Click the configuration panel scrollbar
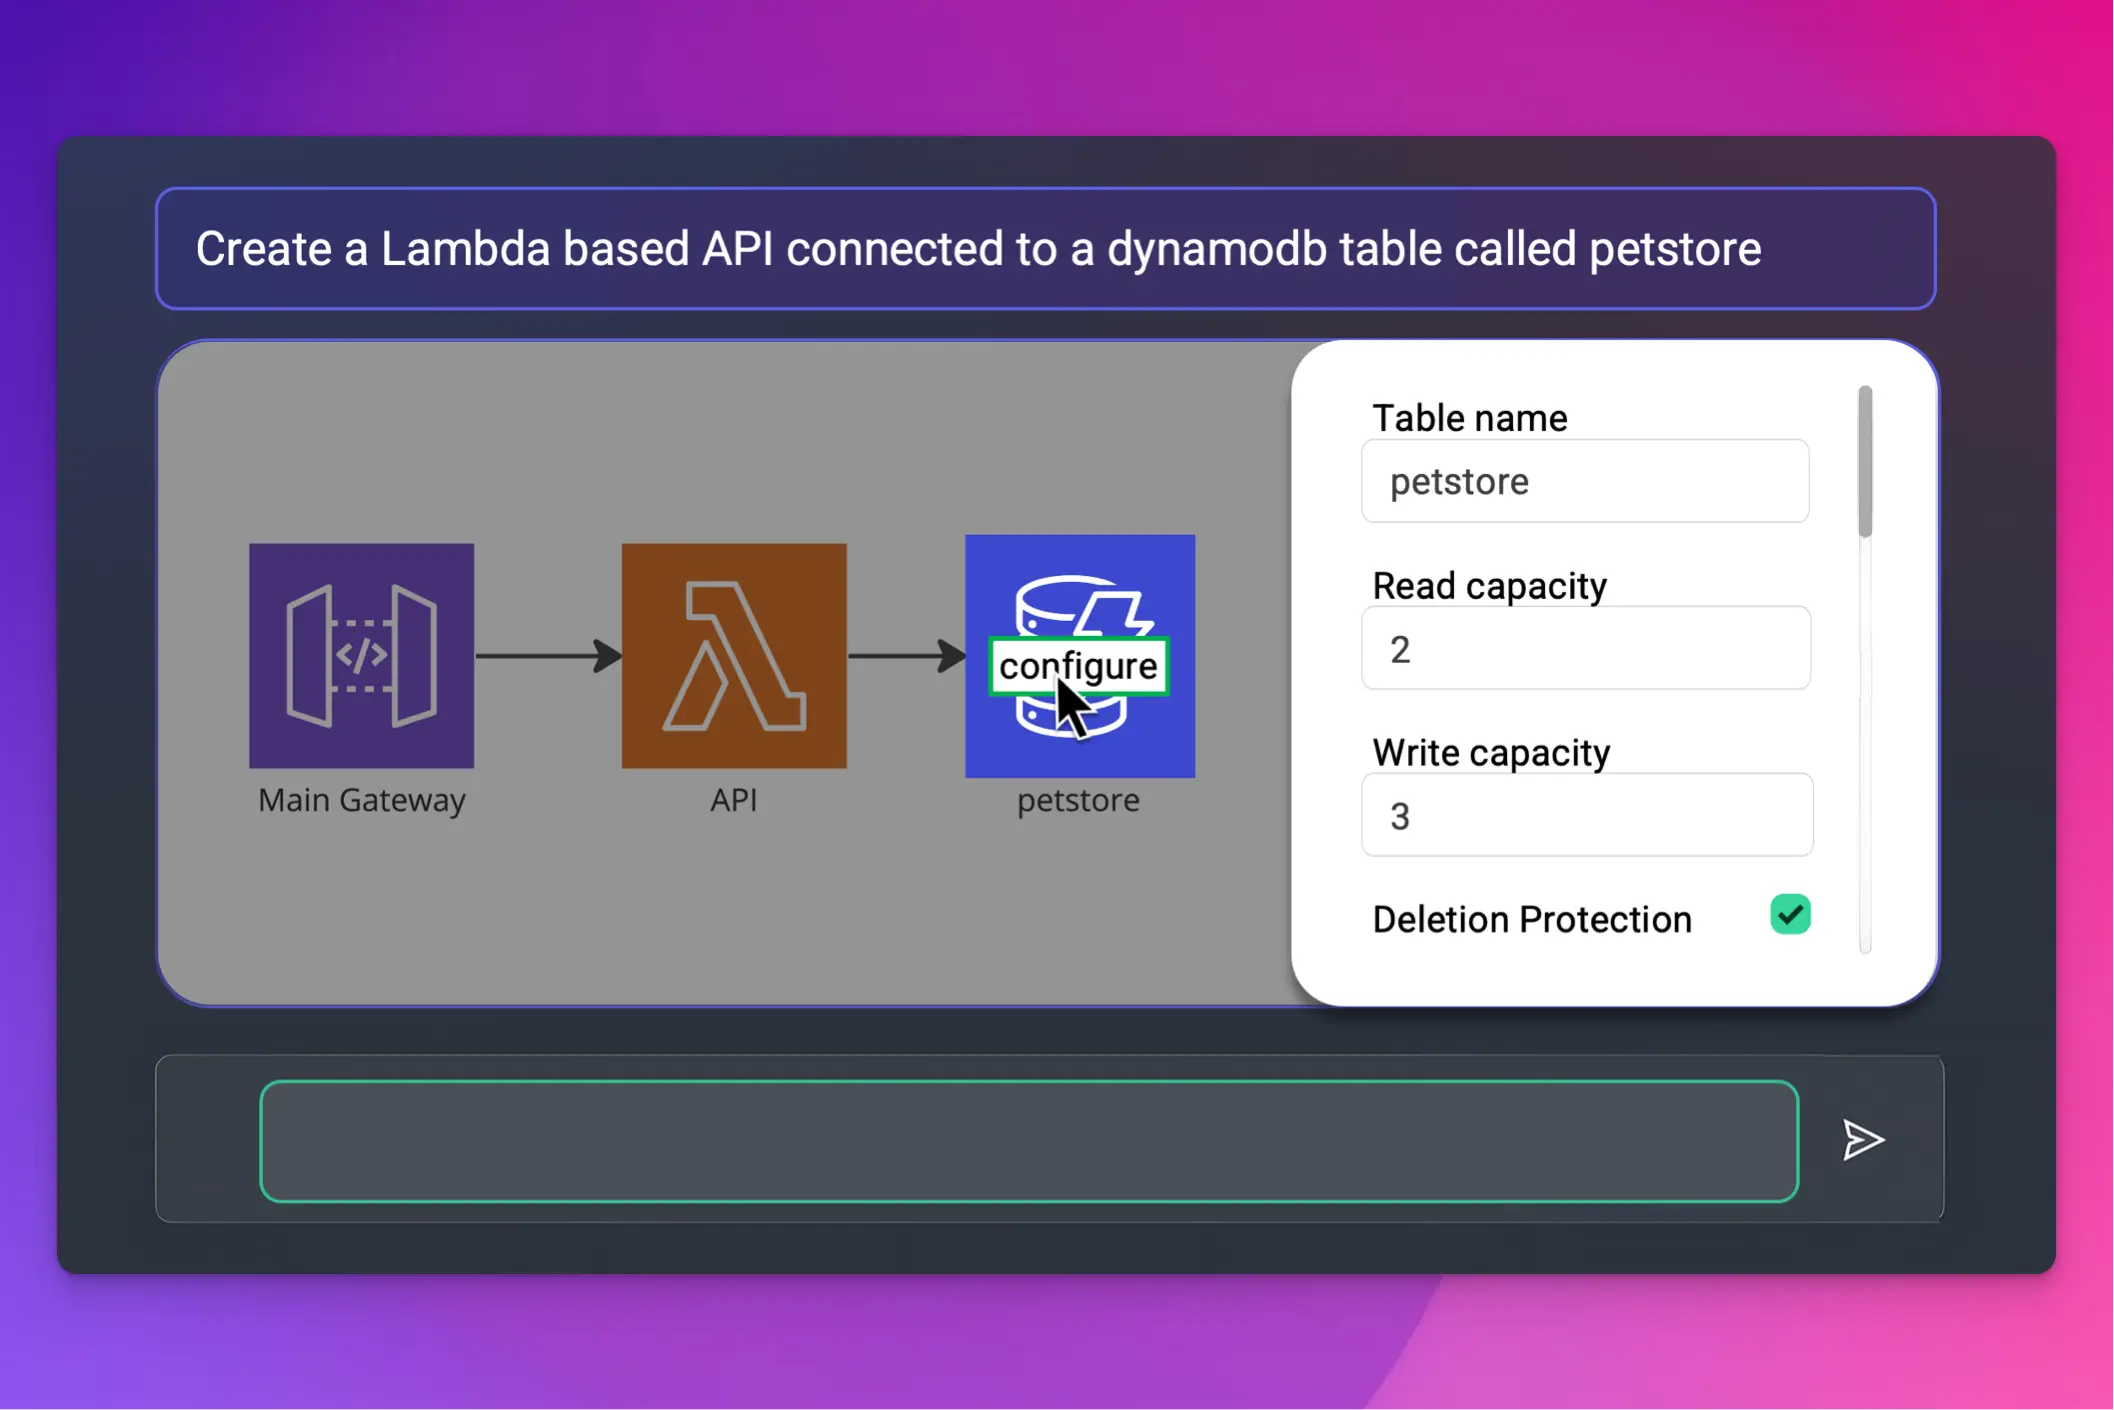 click(1865, 461)
